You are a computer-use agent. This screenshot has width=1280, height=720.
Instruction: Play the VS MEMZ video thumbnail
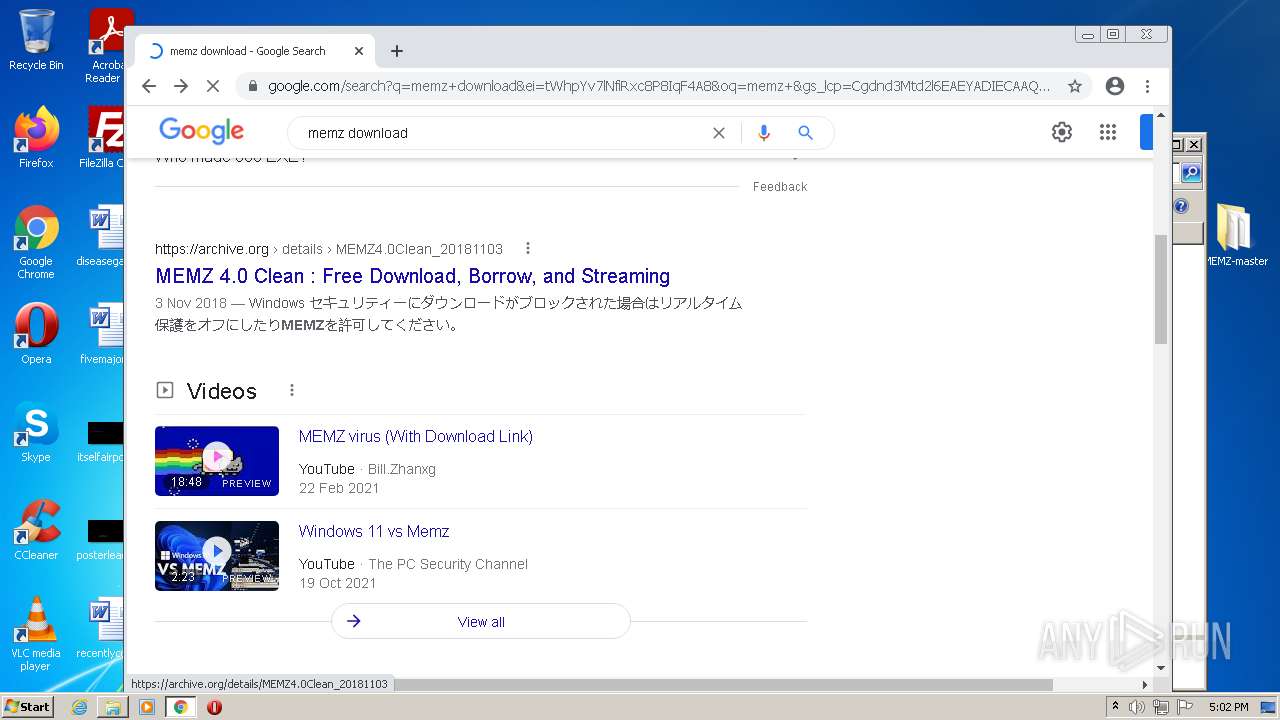point(217,556)
